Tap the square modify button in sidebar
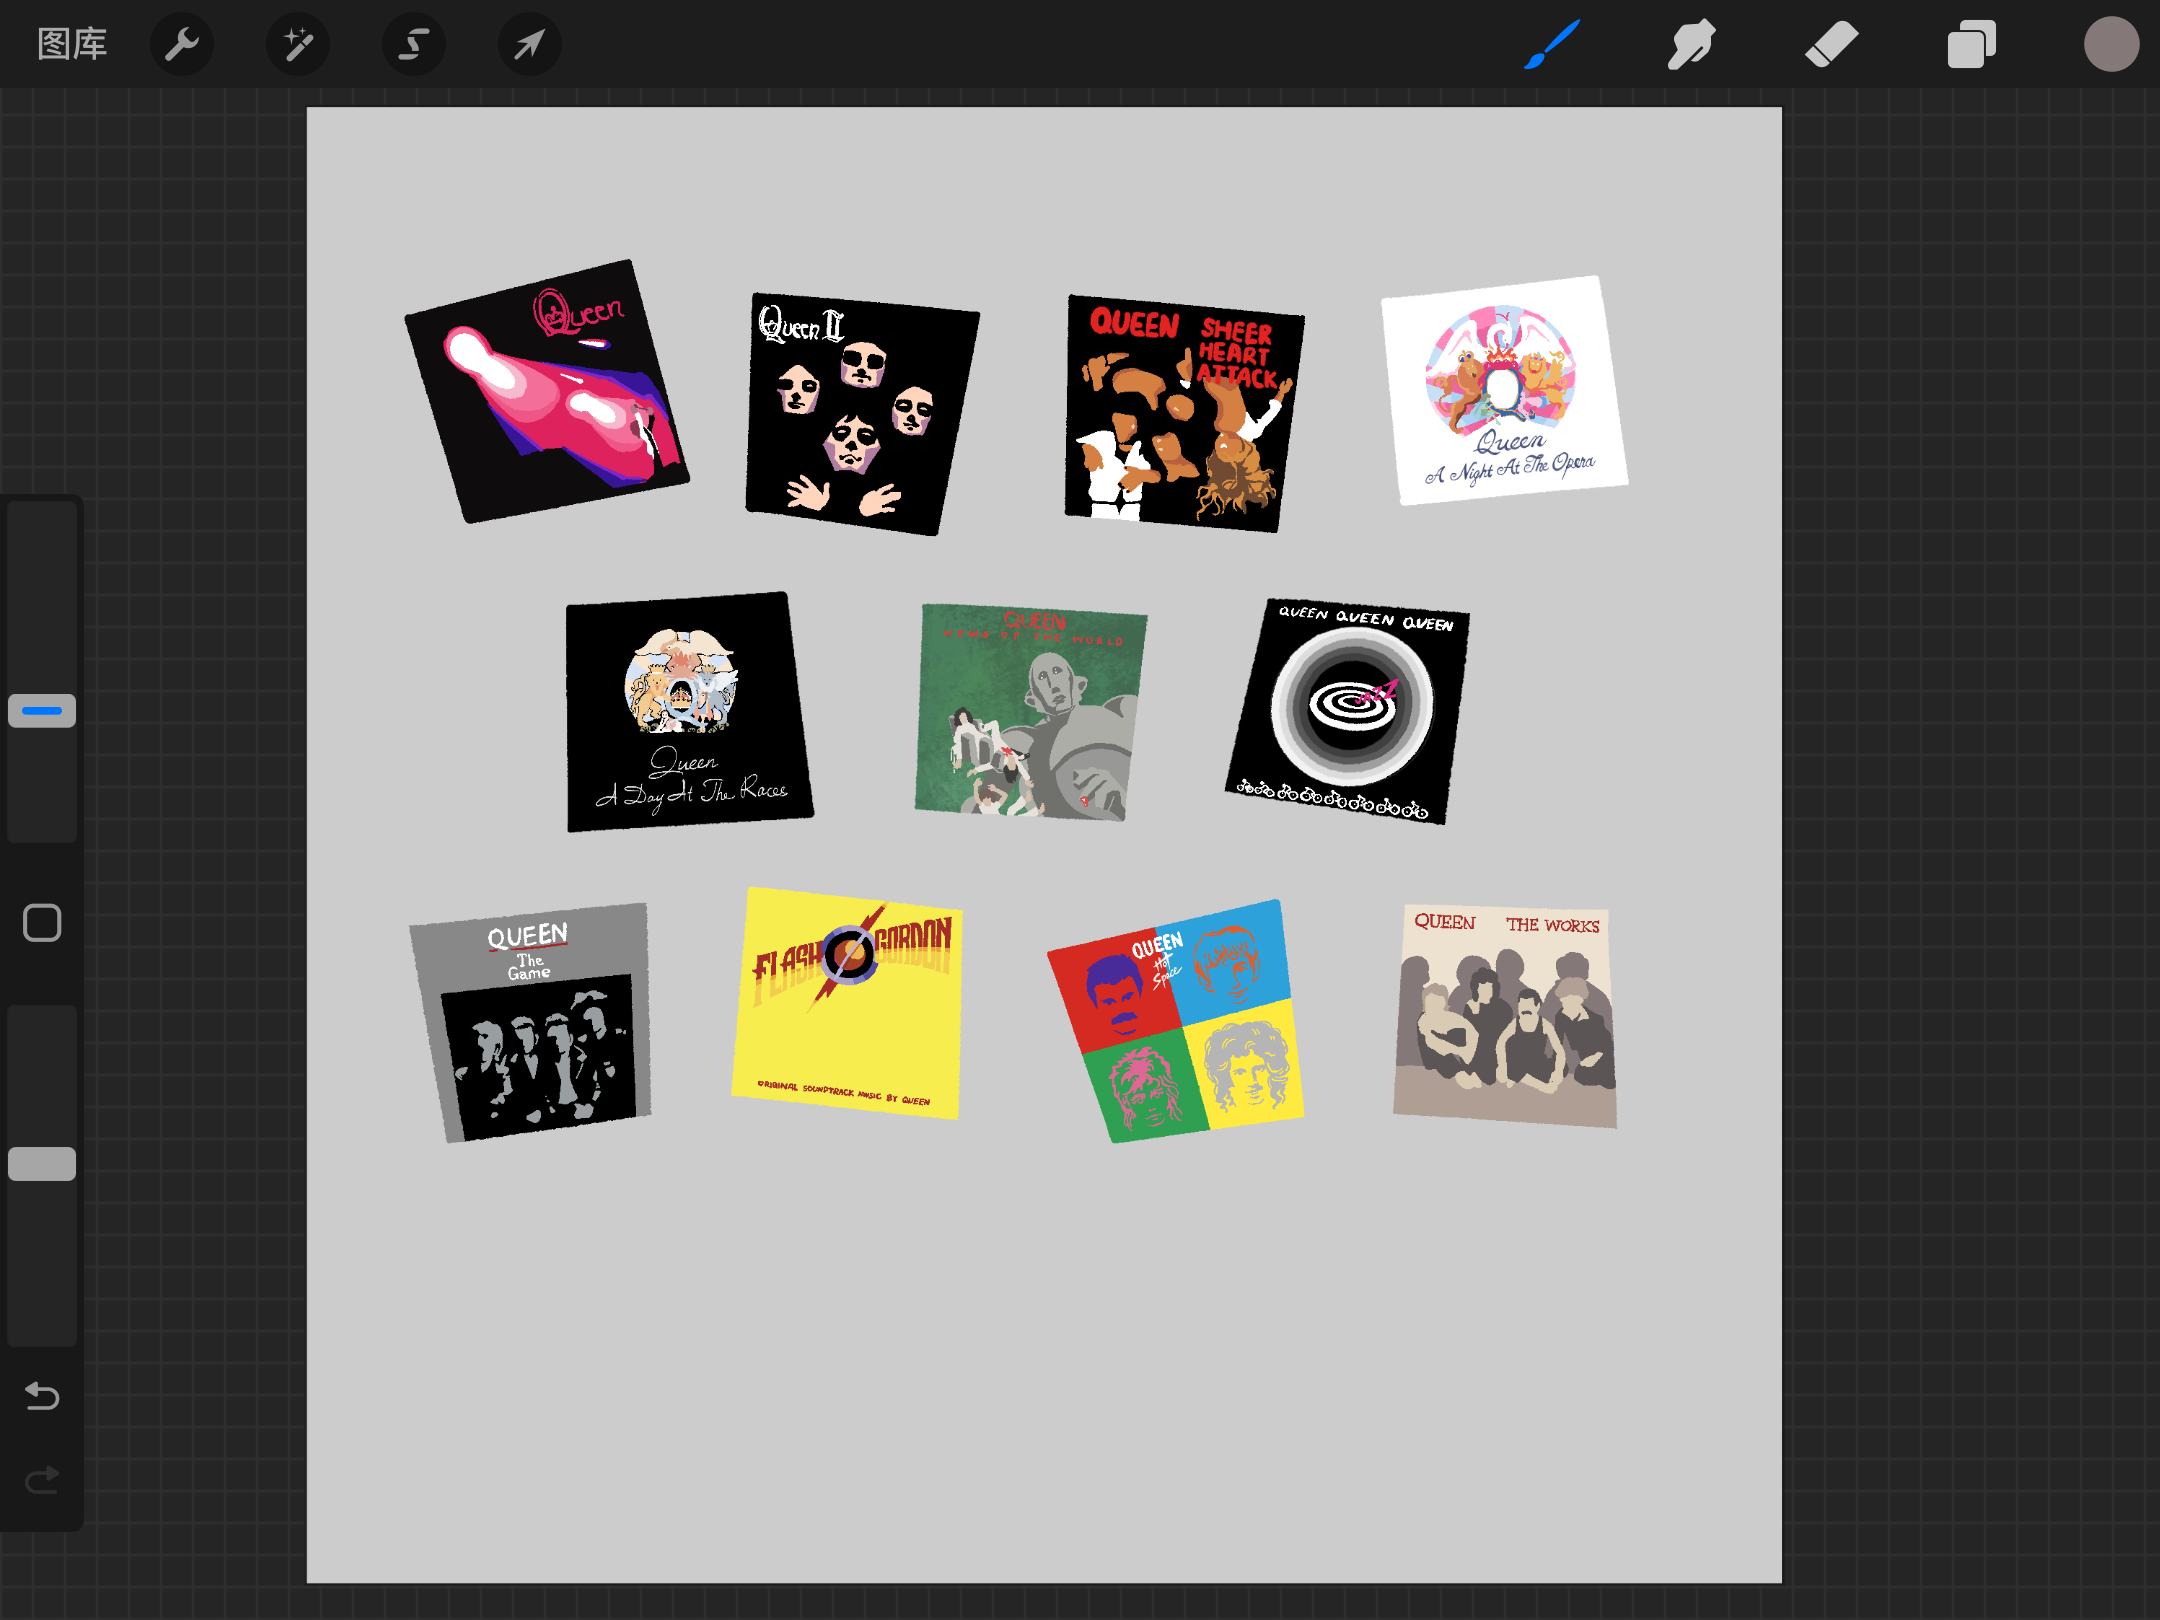 coord(42,923)
